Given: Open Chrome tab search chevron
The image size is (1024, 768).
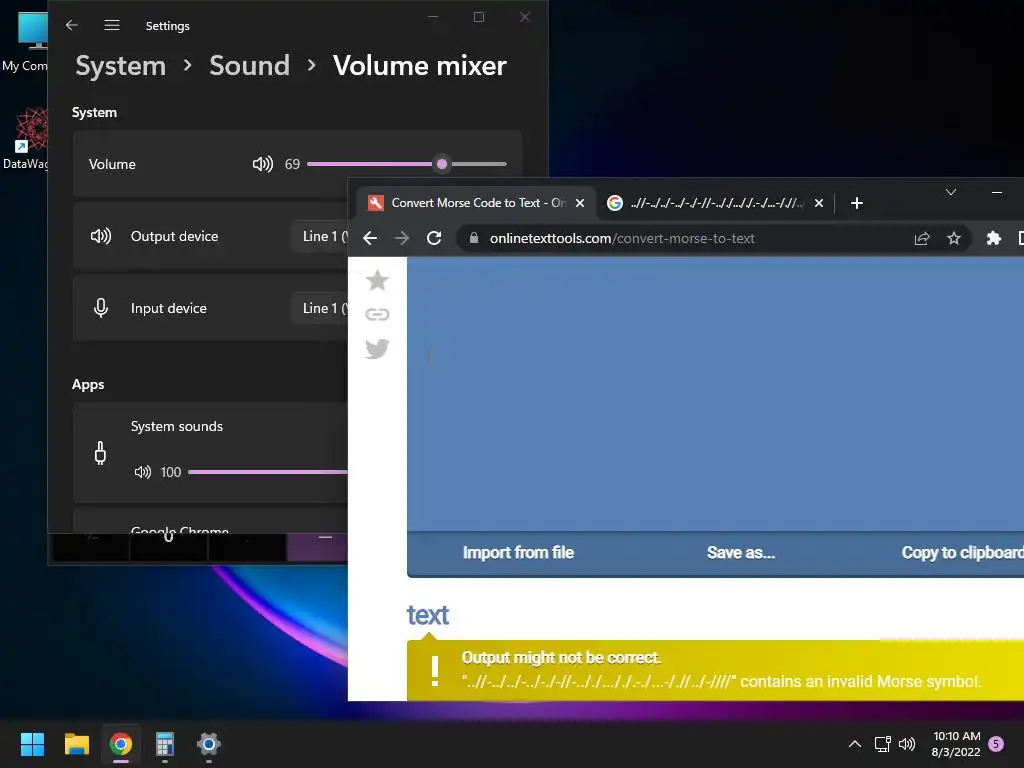Looking at the screenshot, I should 951,192.
